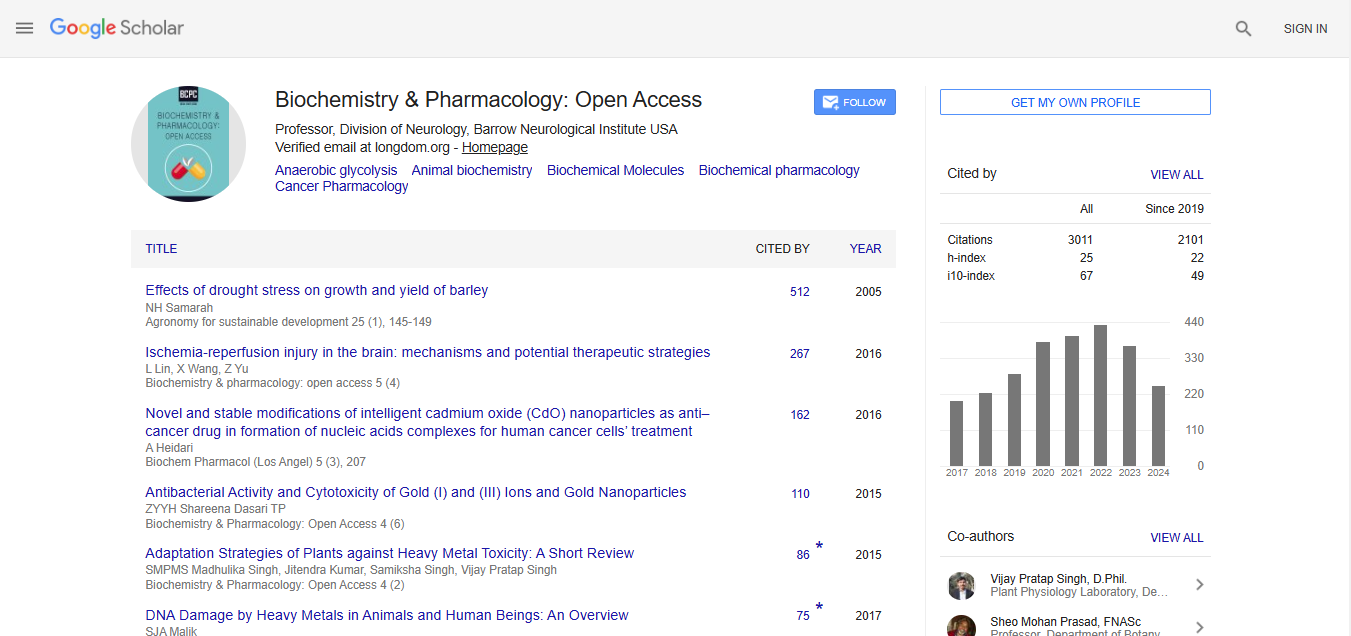View all Cited by statistics
The width and height of the screenshot is (1351, 636).
coord(1176,174)
